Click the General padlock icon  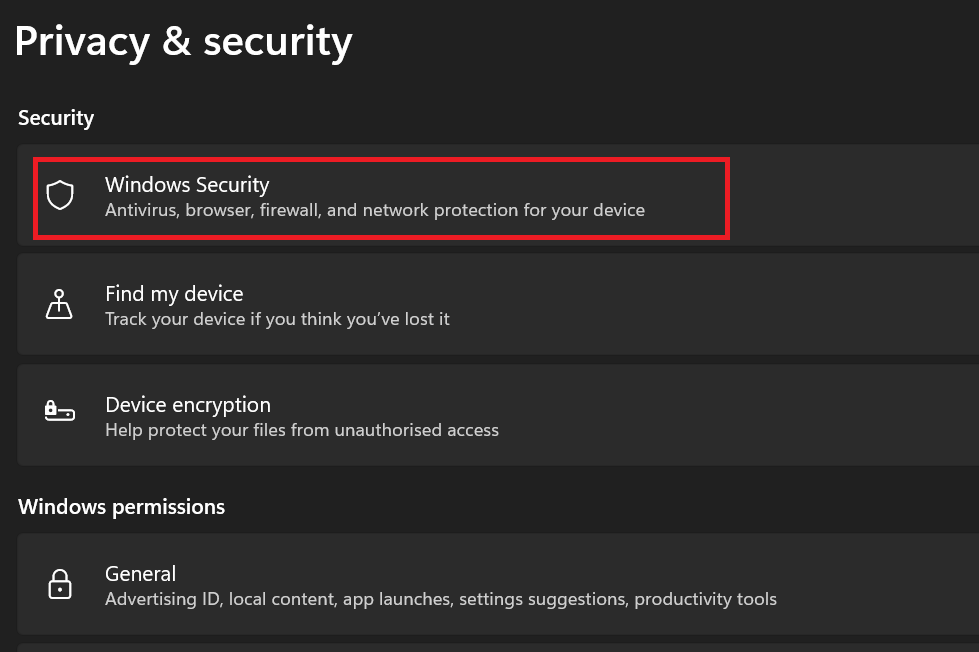coord(60,584)
